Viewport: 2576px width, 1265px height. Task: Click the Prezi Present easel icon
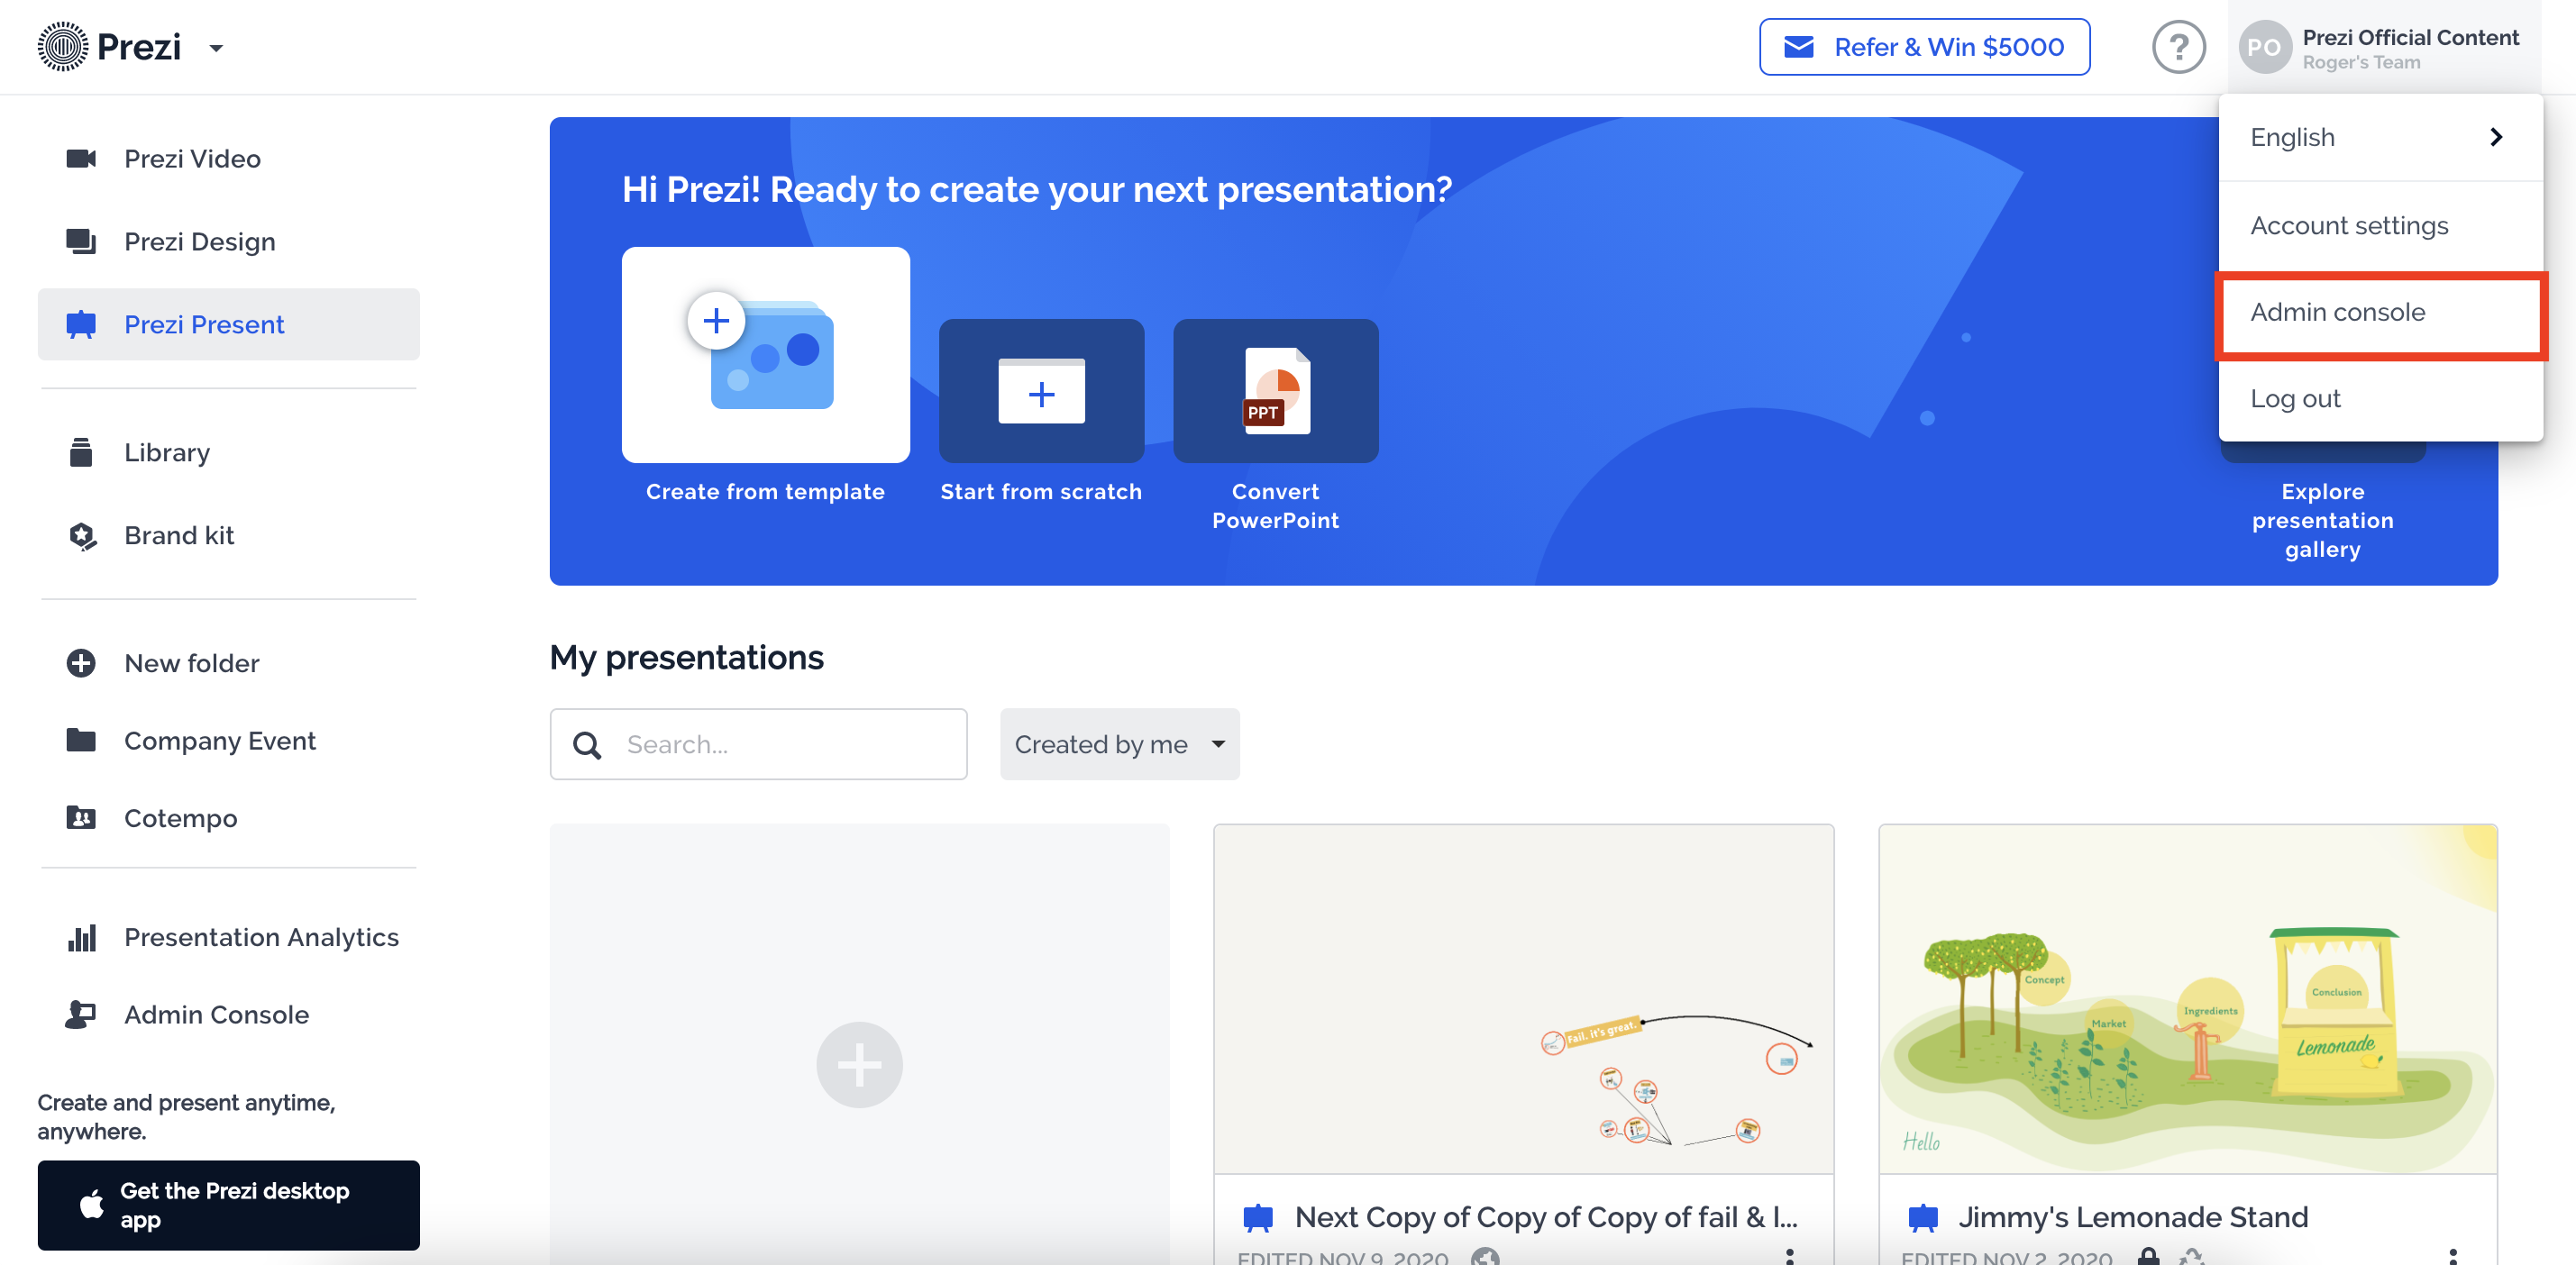[81, 324]
